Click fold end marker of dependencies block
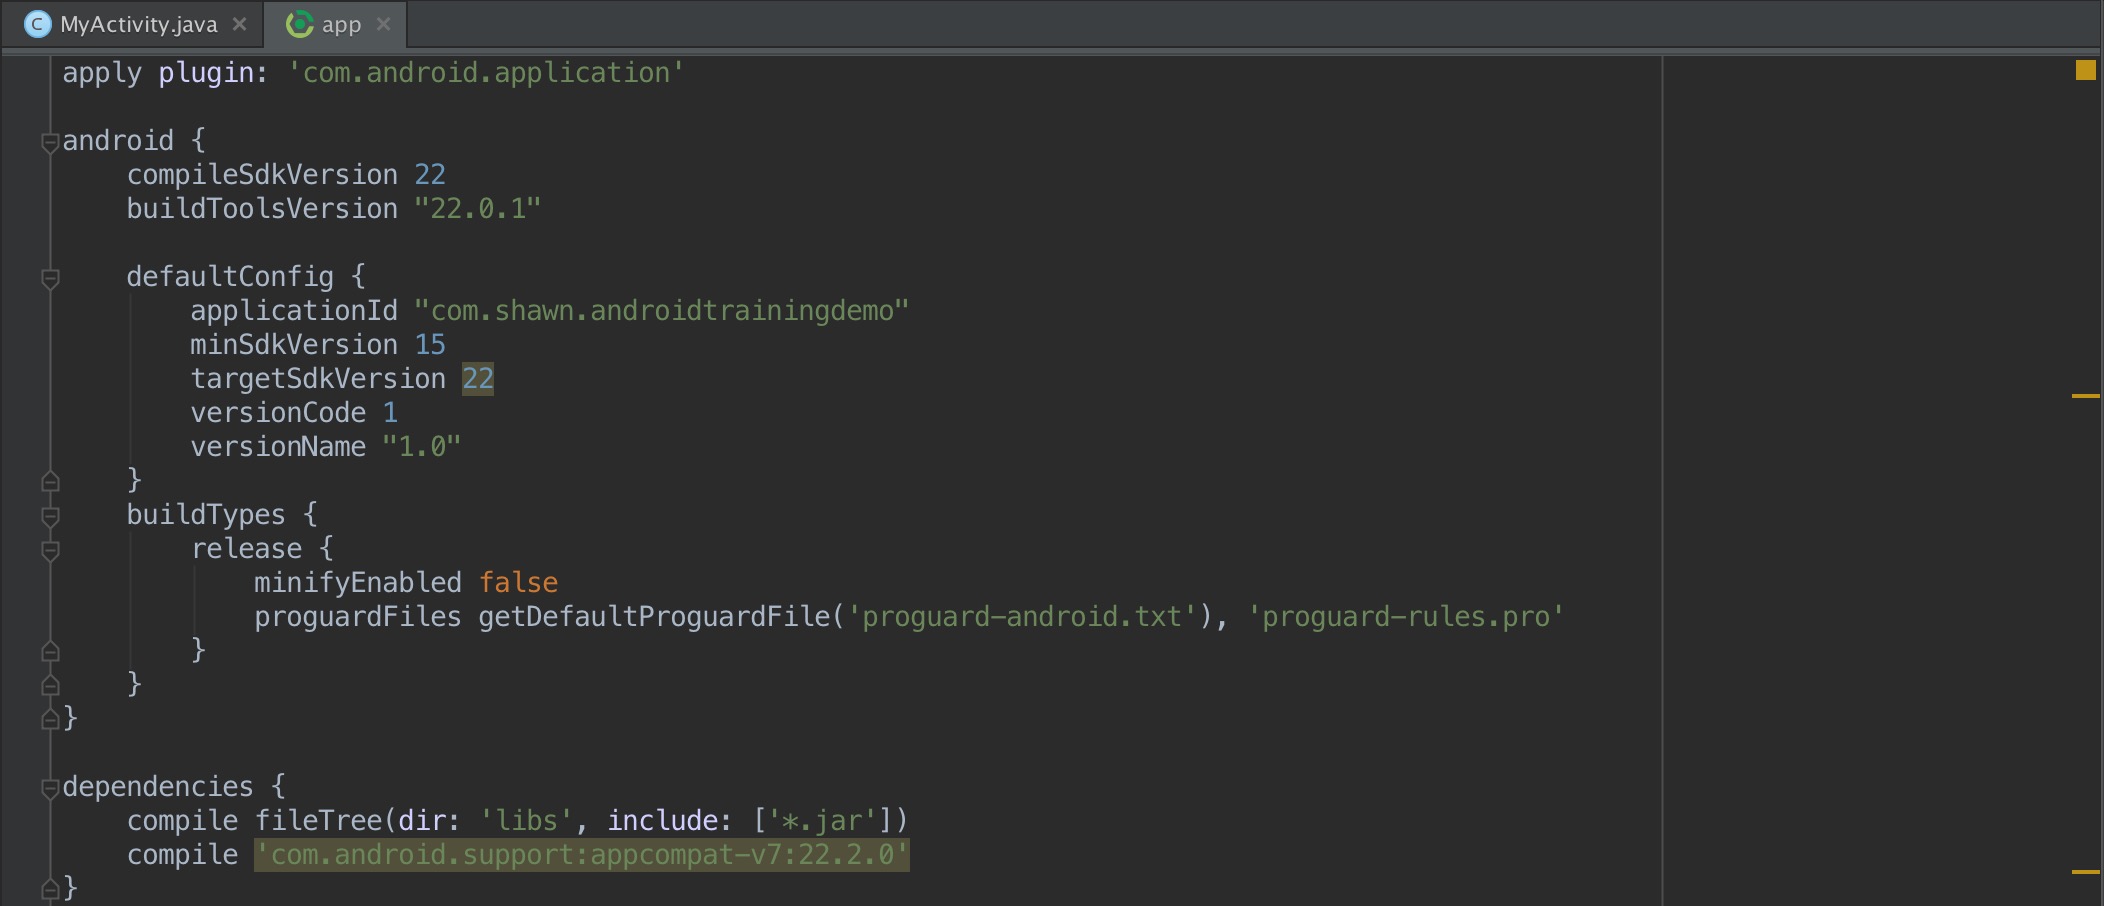2104x906 pixels. [50, 888]
